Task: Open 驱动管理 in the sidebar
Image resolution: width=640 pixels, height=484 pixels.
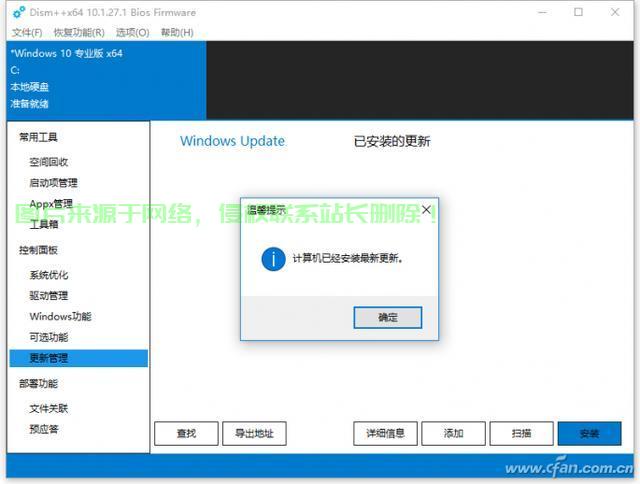Action: click(49, 295)
